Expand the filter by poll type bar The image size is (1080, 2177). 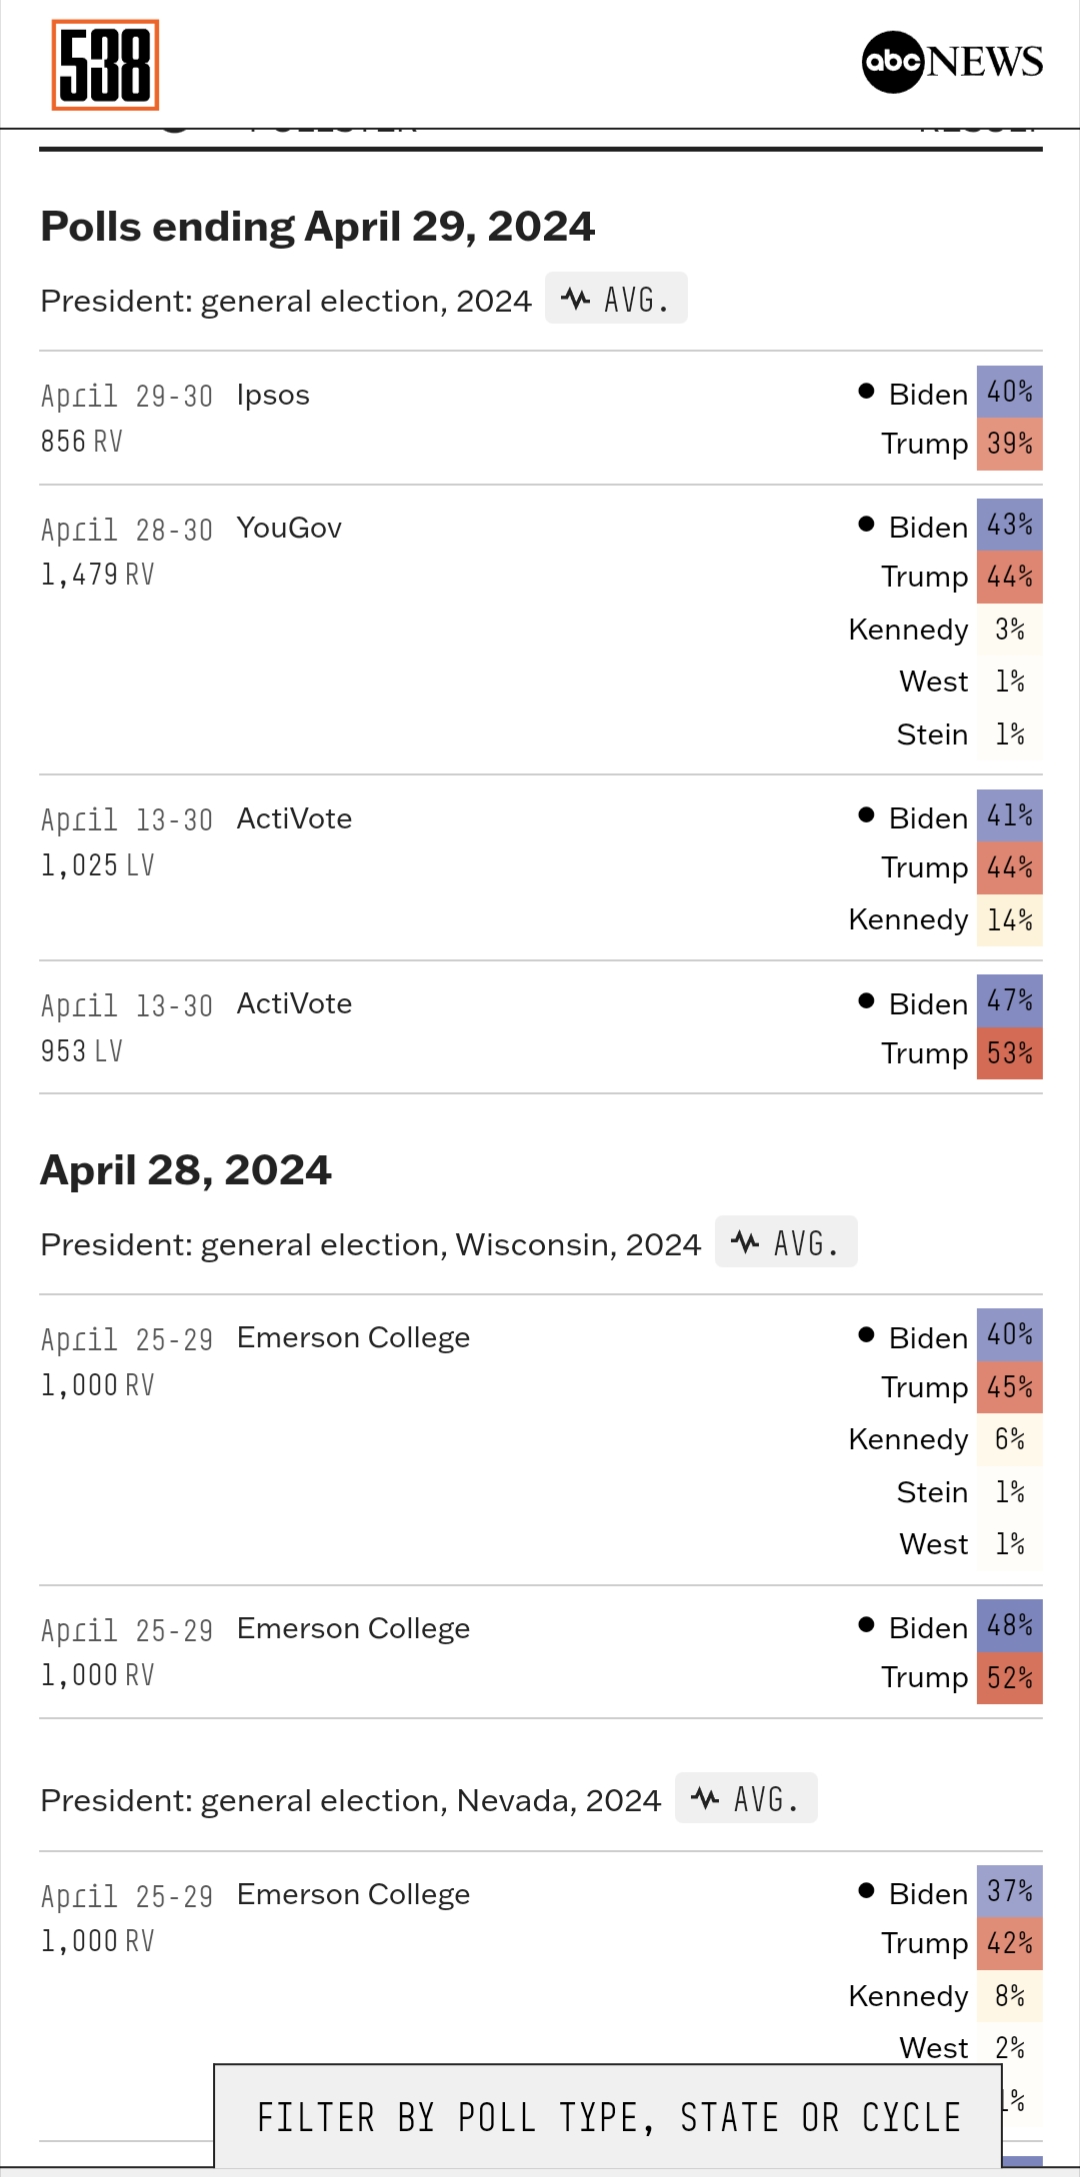(x=608, y=2117)
